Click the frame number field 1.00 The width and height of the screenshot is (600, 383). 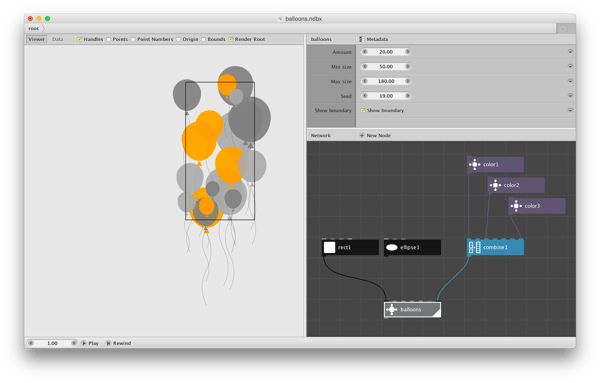click(x=52, y=343)
